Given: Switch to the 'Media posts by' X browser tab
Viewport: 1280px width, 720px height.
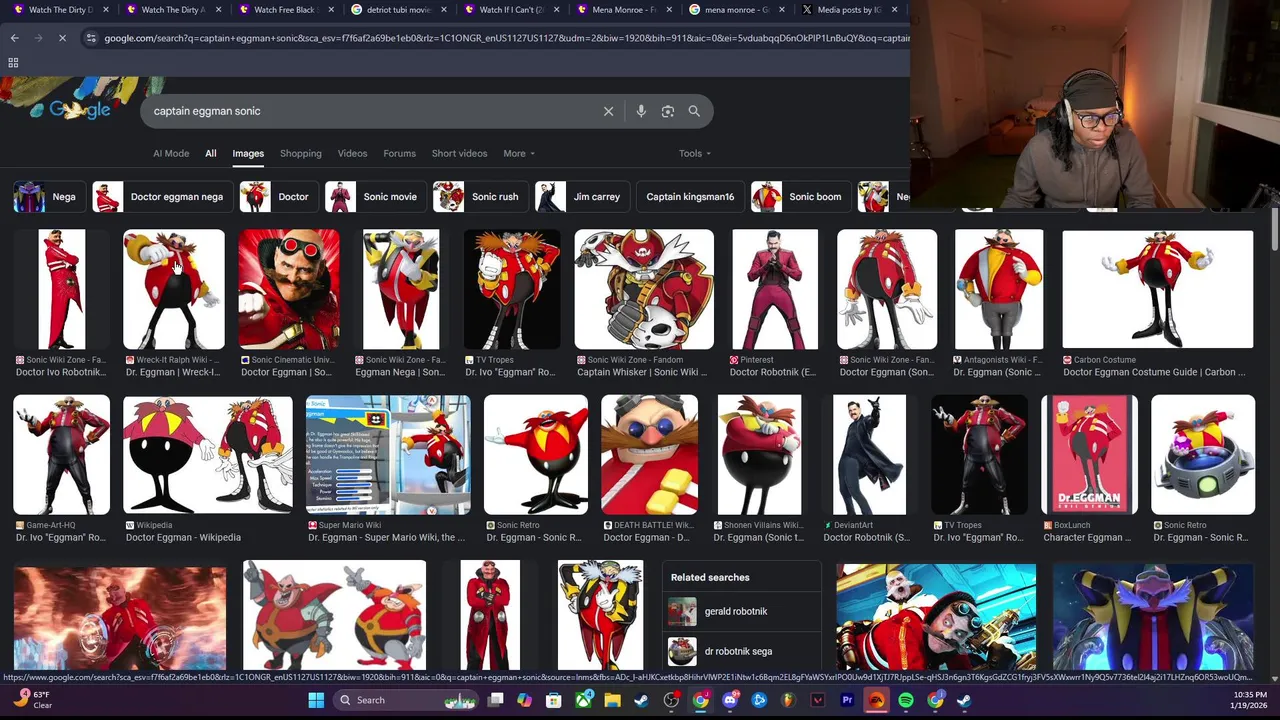Looking at the screenshot, I should tap(848, 10).
